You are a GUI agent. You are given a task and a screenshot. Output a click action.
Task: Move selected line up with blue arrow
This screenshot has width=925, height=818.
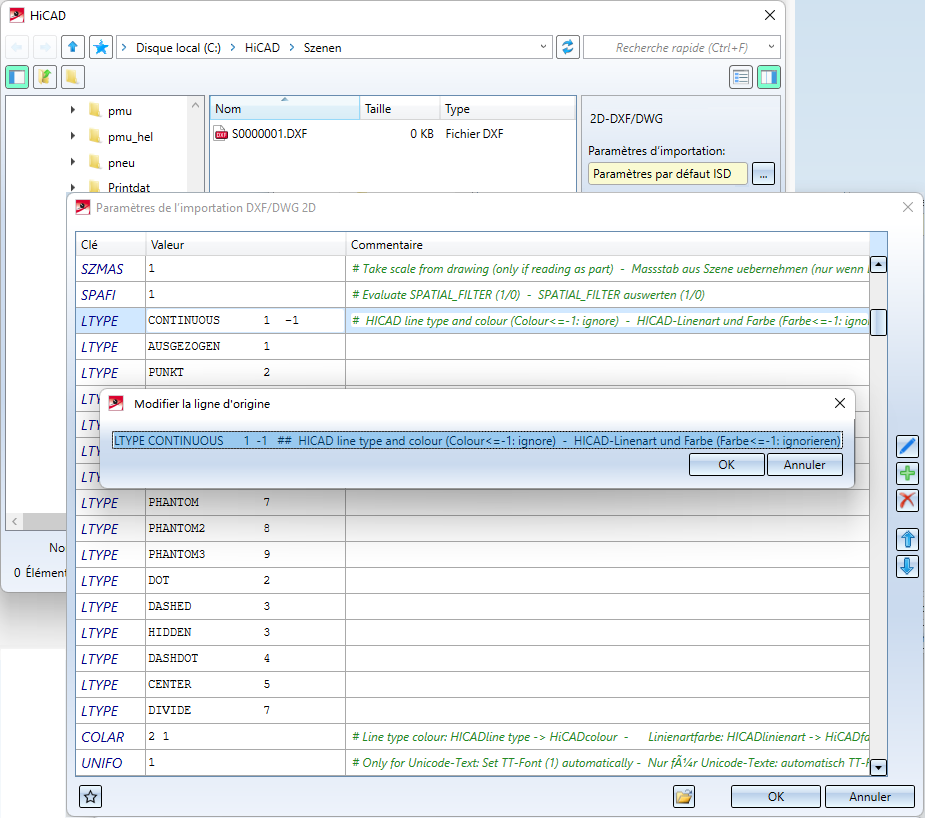point(907,540)
